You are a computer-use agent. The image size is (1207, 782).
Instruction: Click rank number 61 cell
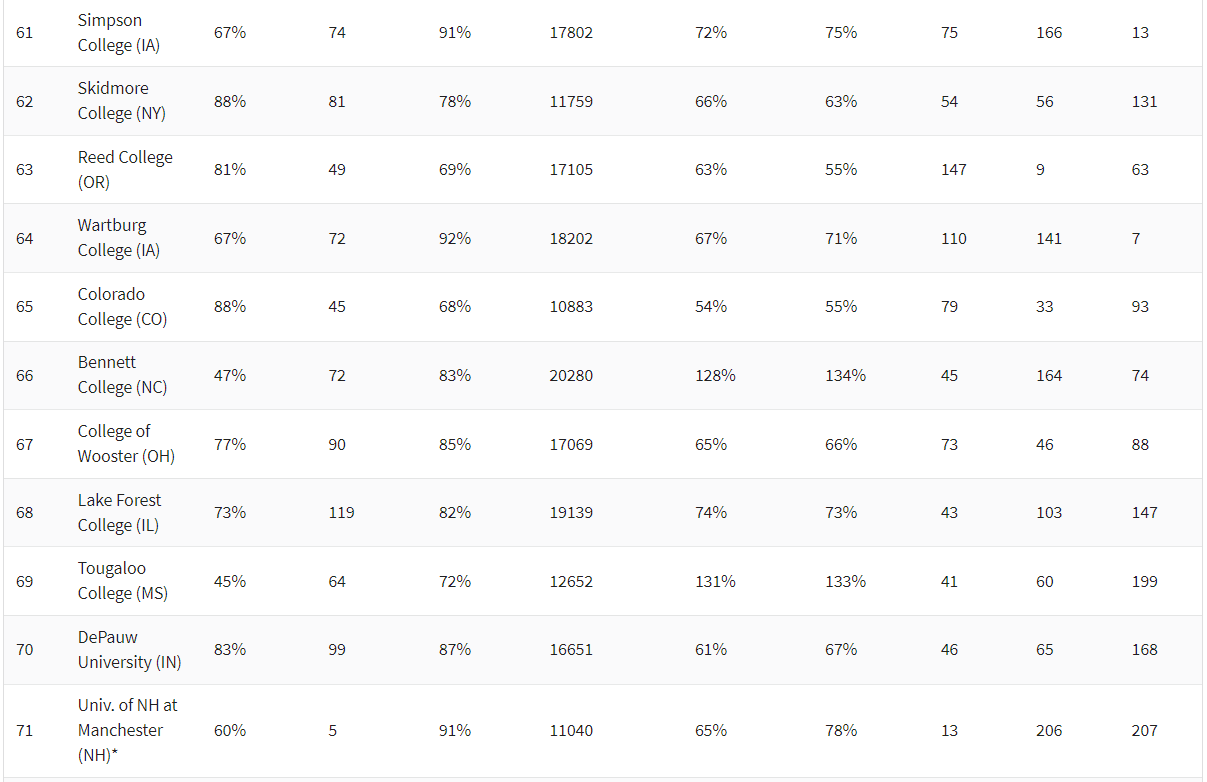24,33
